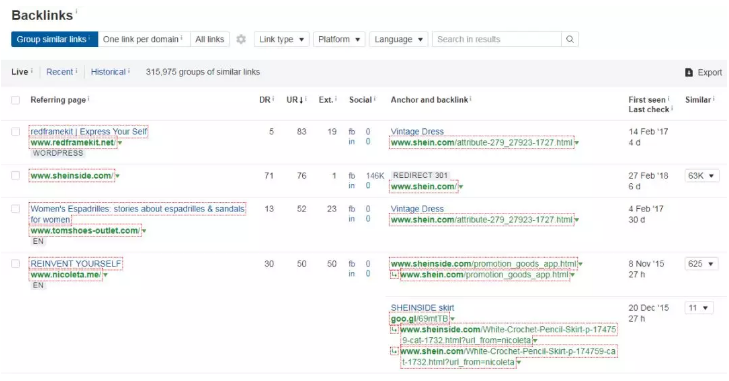Screen dimensions: 729x381
Task: Toggle the select-all checkbox in header
Action: pyautogui.click(x=15, y=100)
